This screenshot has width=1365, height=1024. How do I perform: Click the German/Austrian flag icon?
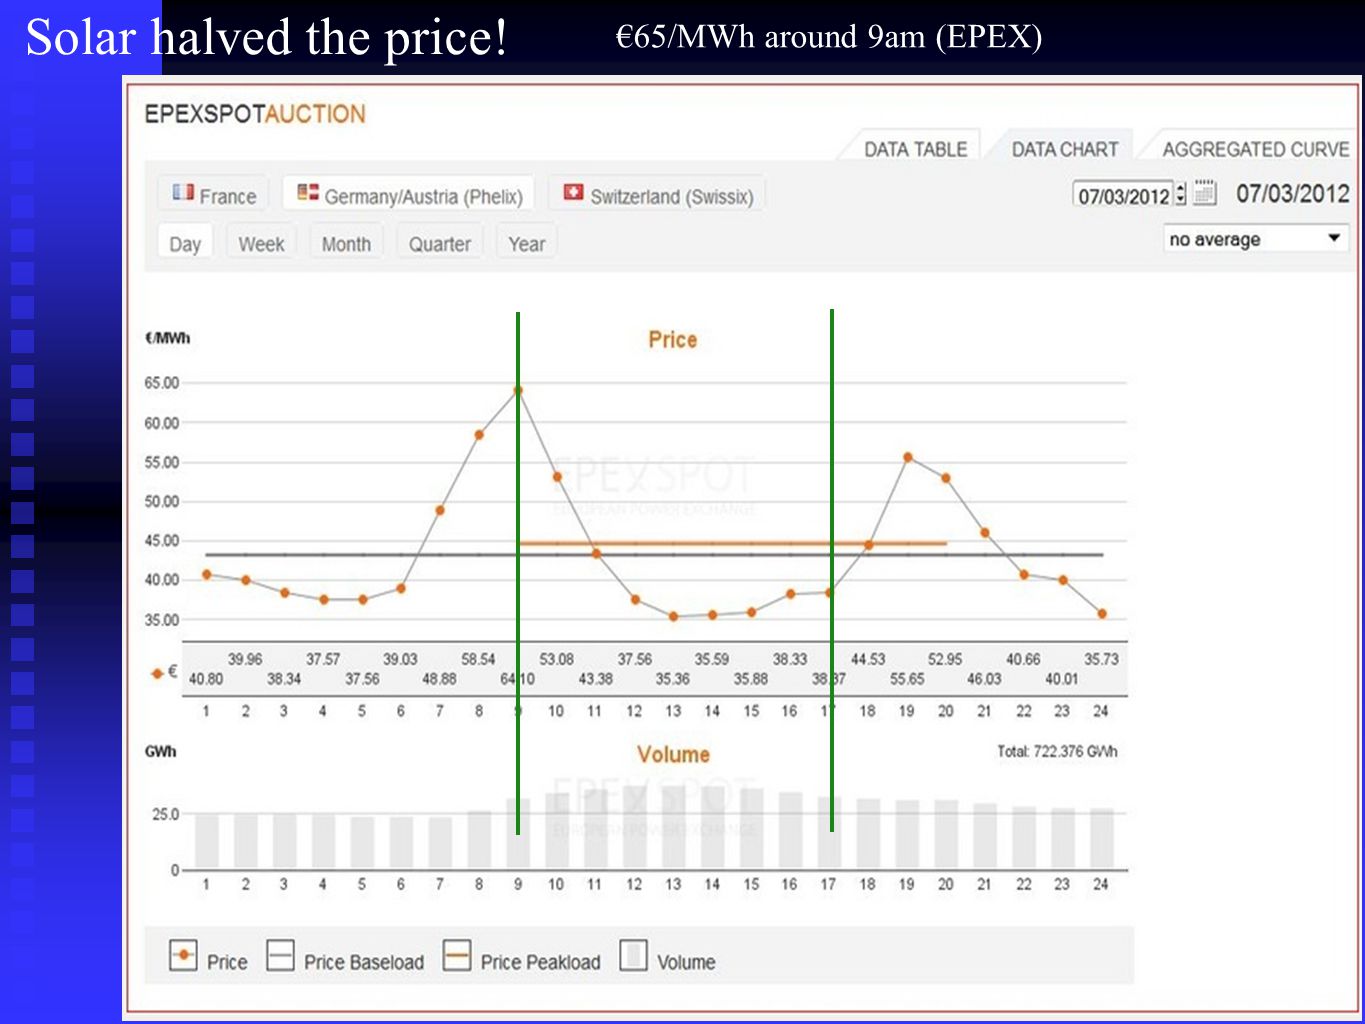point(308,191)
